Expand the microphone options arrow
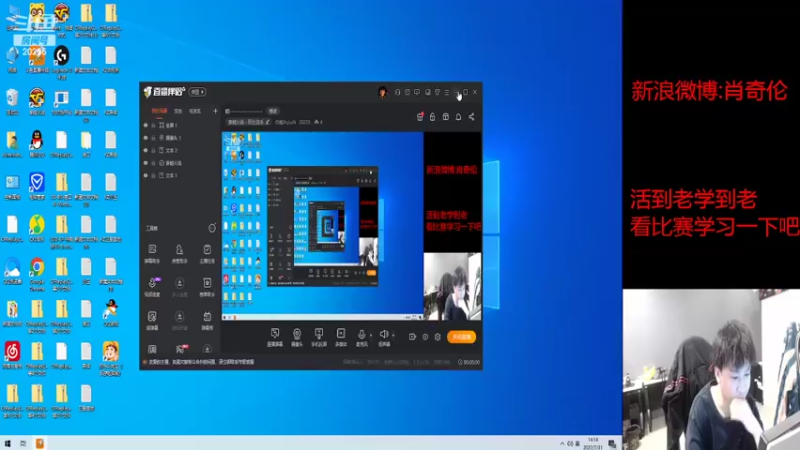Image resolution: width=800 pixels, height=450 pixels. [371, 335]
